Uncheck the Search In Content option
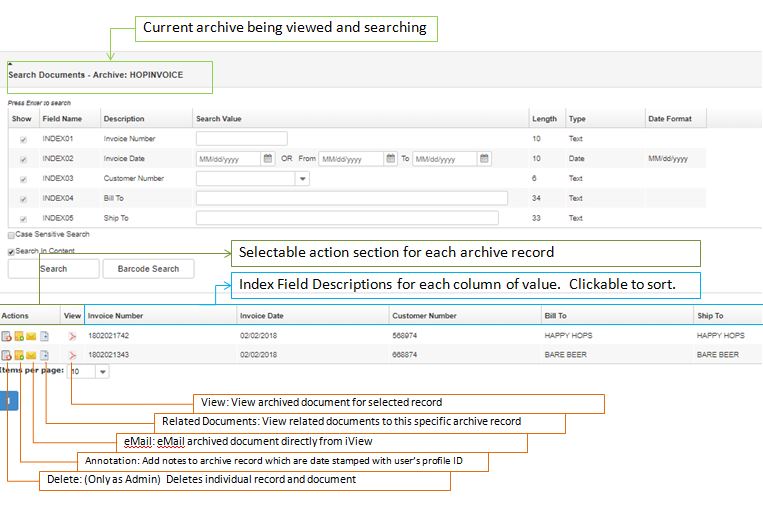 click(11, 251)
